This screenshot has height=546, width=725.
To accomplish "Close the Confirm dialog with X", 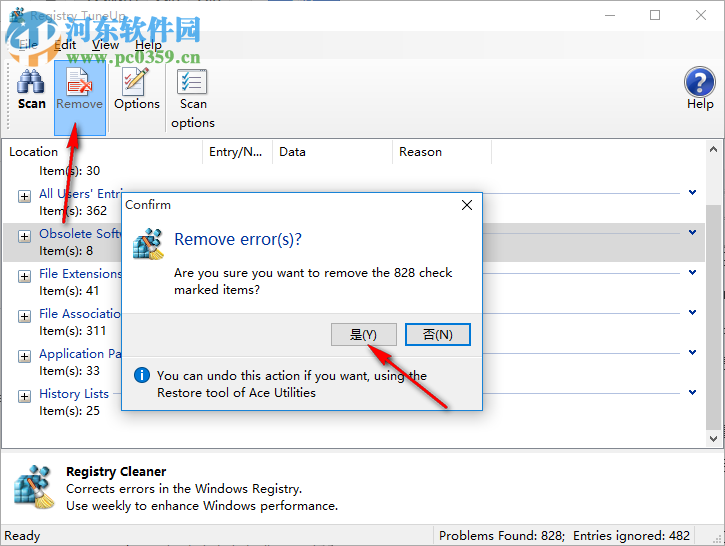I will 467,205.
